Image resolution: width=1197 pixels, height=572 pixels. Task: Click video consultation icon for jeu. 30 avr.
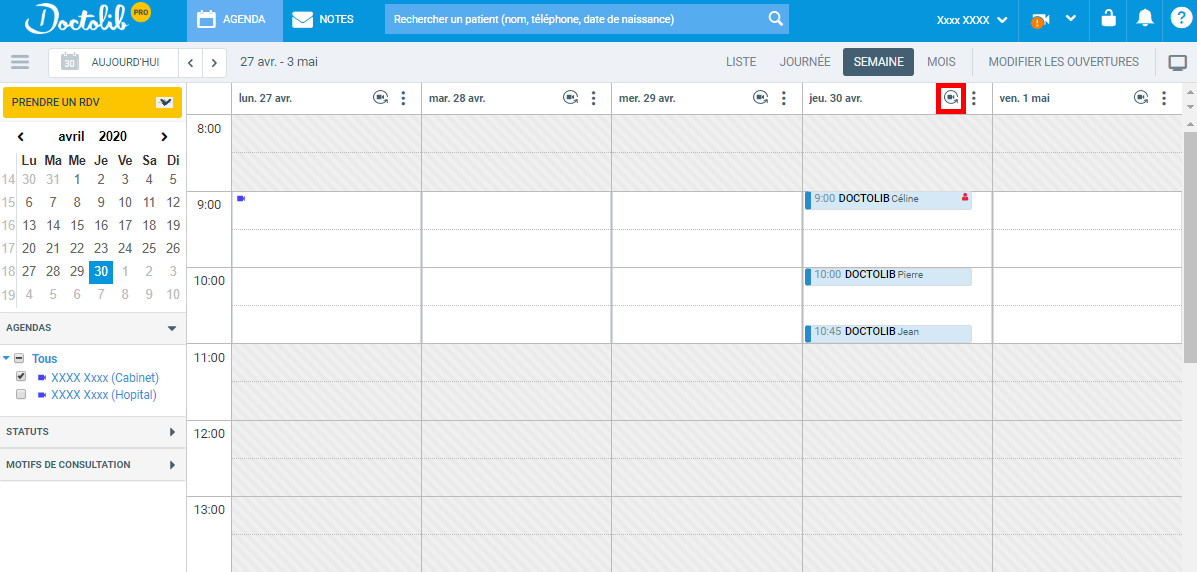pos(950,98)
